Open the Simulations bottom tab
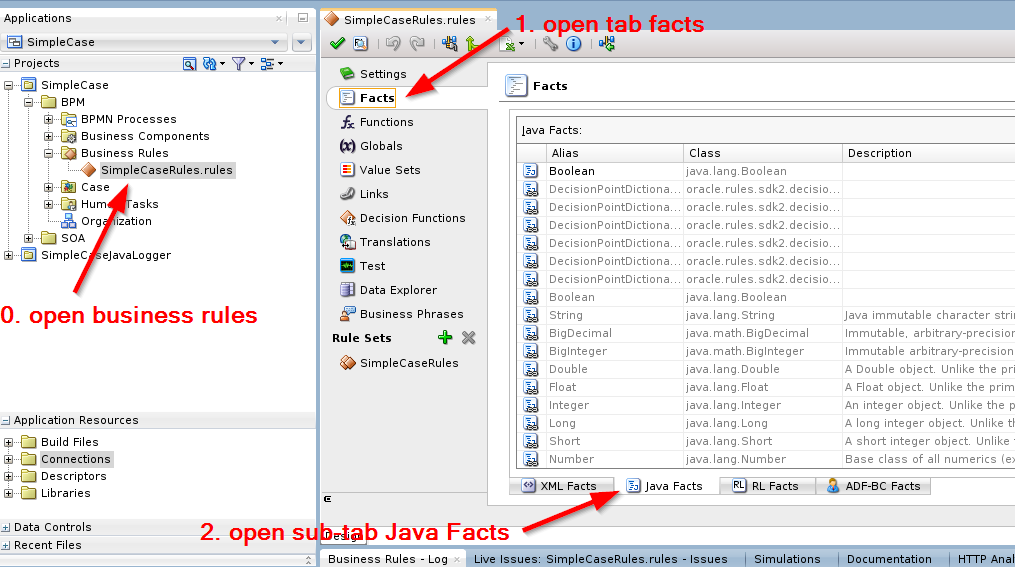Viewport: 1015px width, 567px height. 787,559
